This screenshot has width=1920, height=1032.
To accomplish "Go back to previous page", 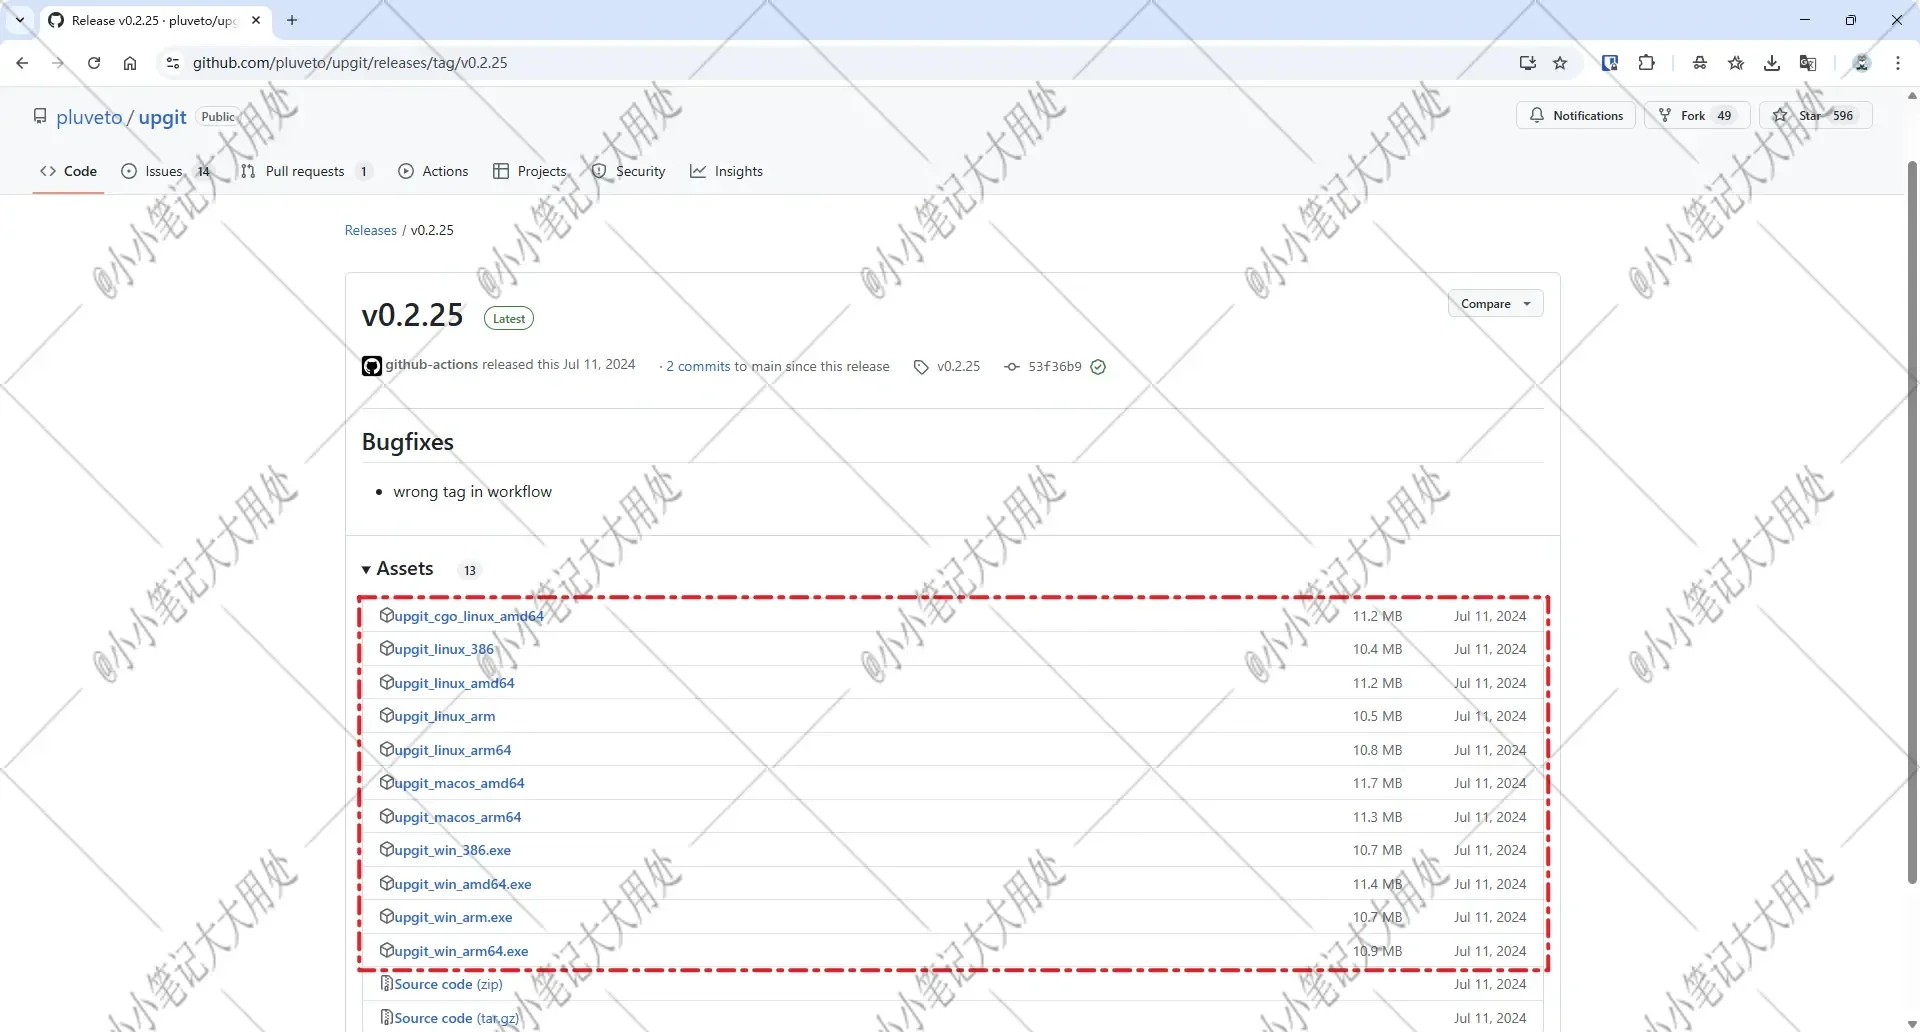I will coord(22,63).
